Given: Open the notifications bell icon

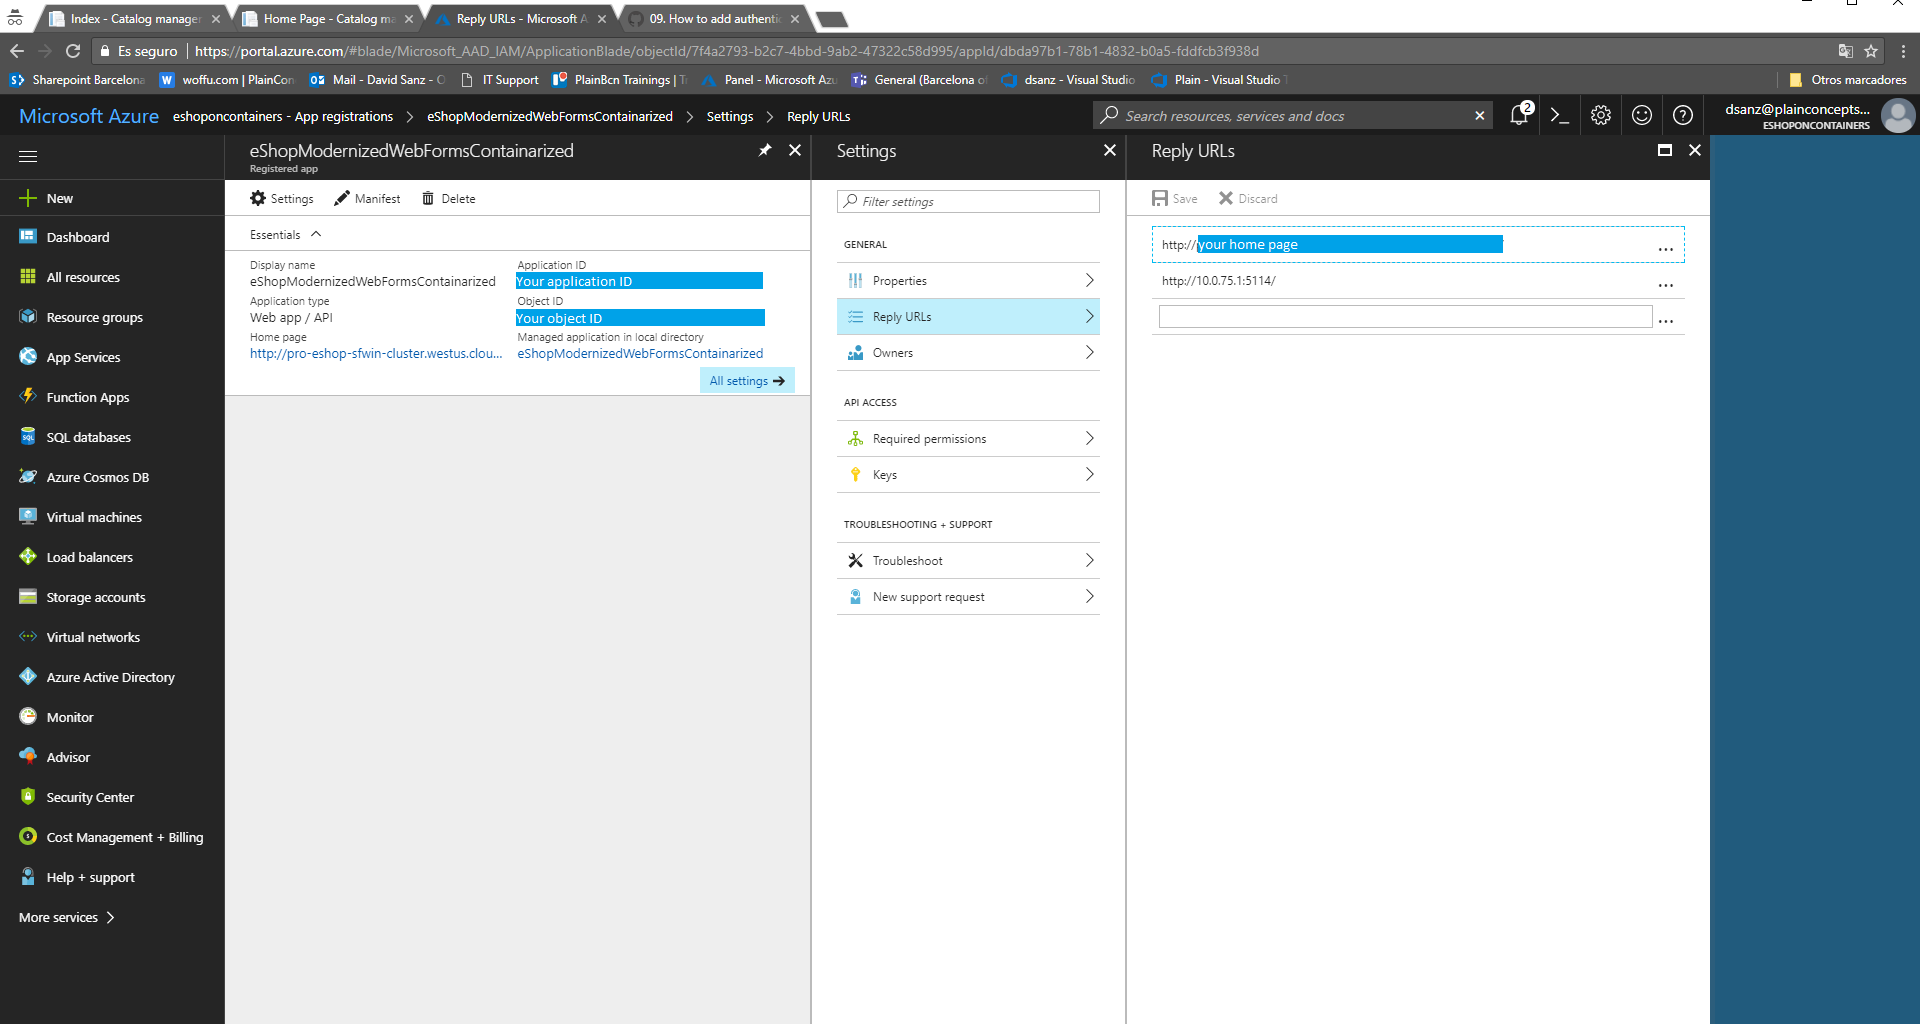Looking at the screenshot, I should pyautogui.click(x=1520, y=115).
